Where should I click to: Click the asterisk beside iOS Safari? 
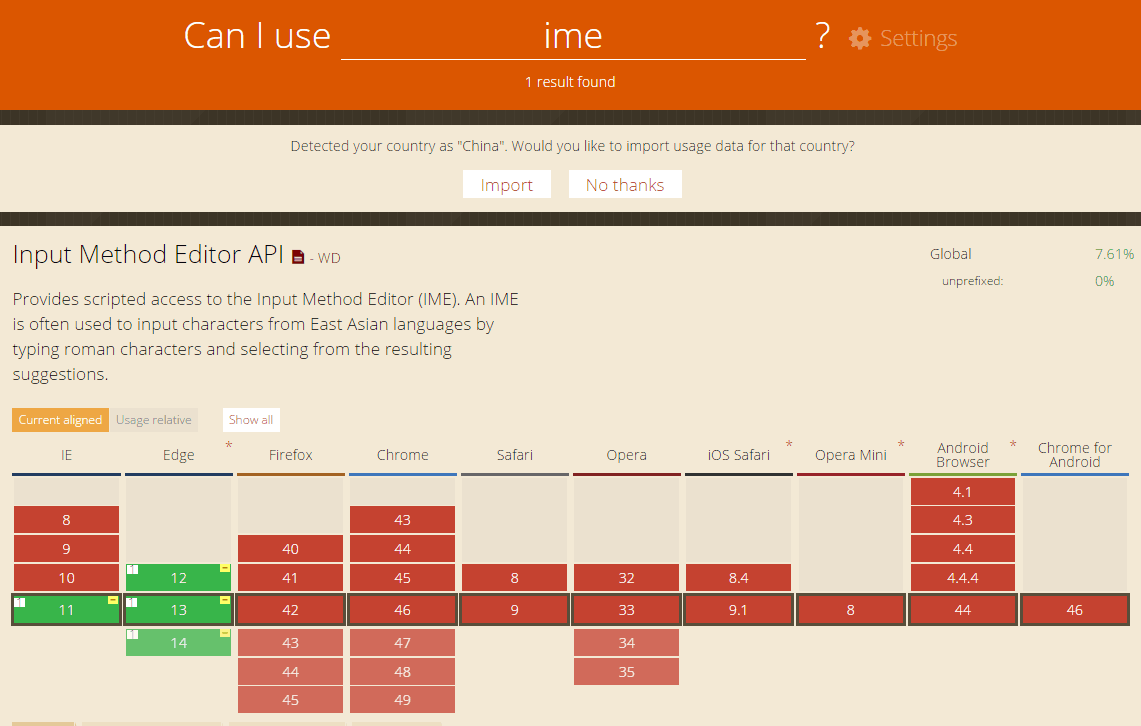click(789, 444)
